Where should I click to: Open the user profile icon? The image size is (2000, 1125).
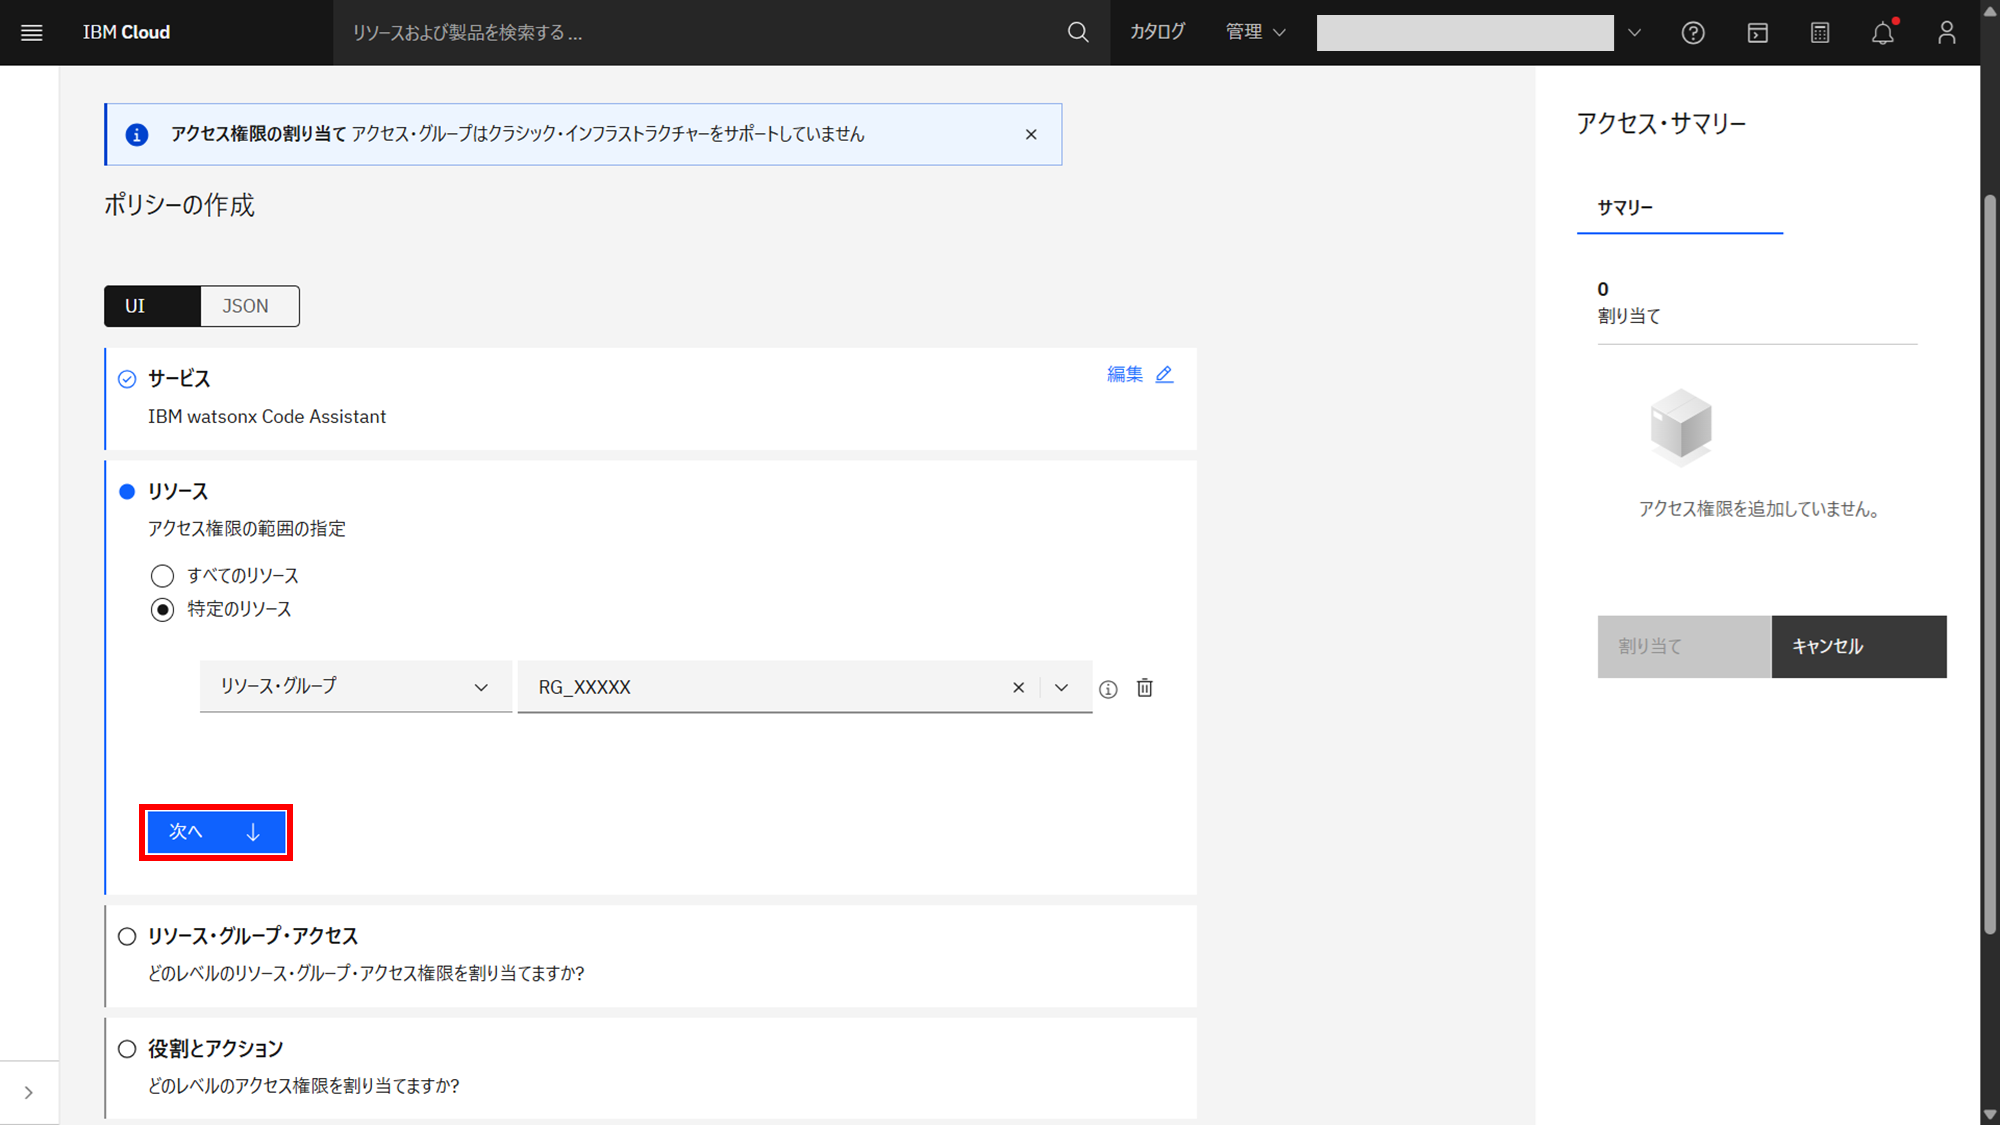coord(1946,33)
